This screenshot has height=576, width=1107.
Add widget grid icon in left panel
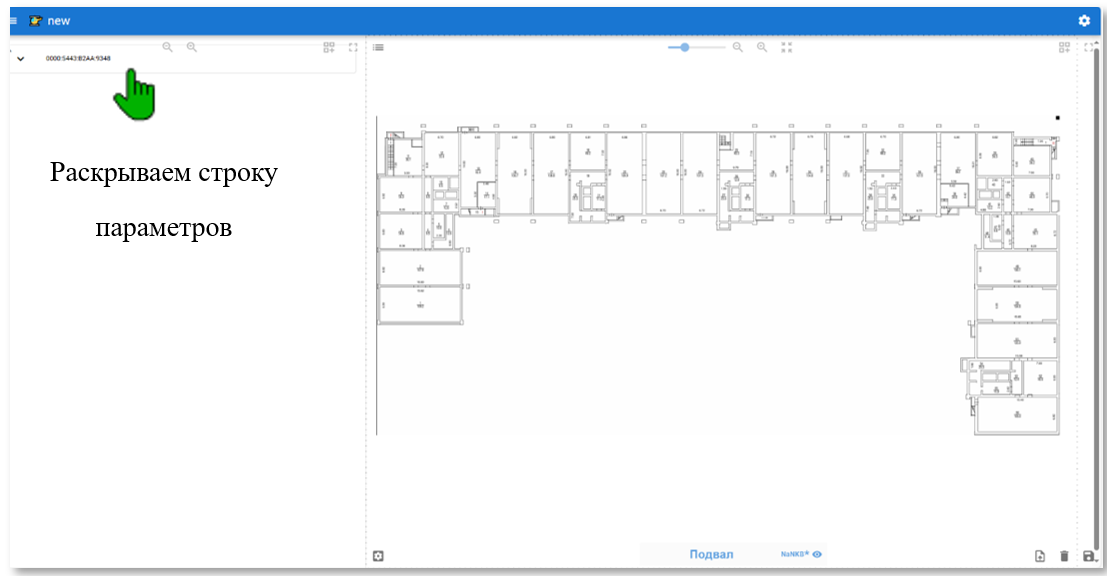point(329,47)
